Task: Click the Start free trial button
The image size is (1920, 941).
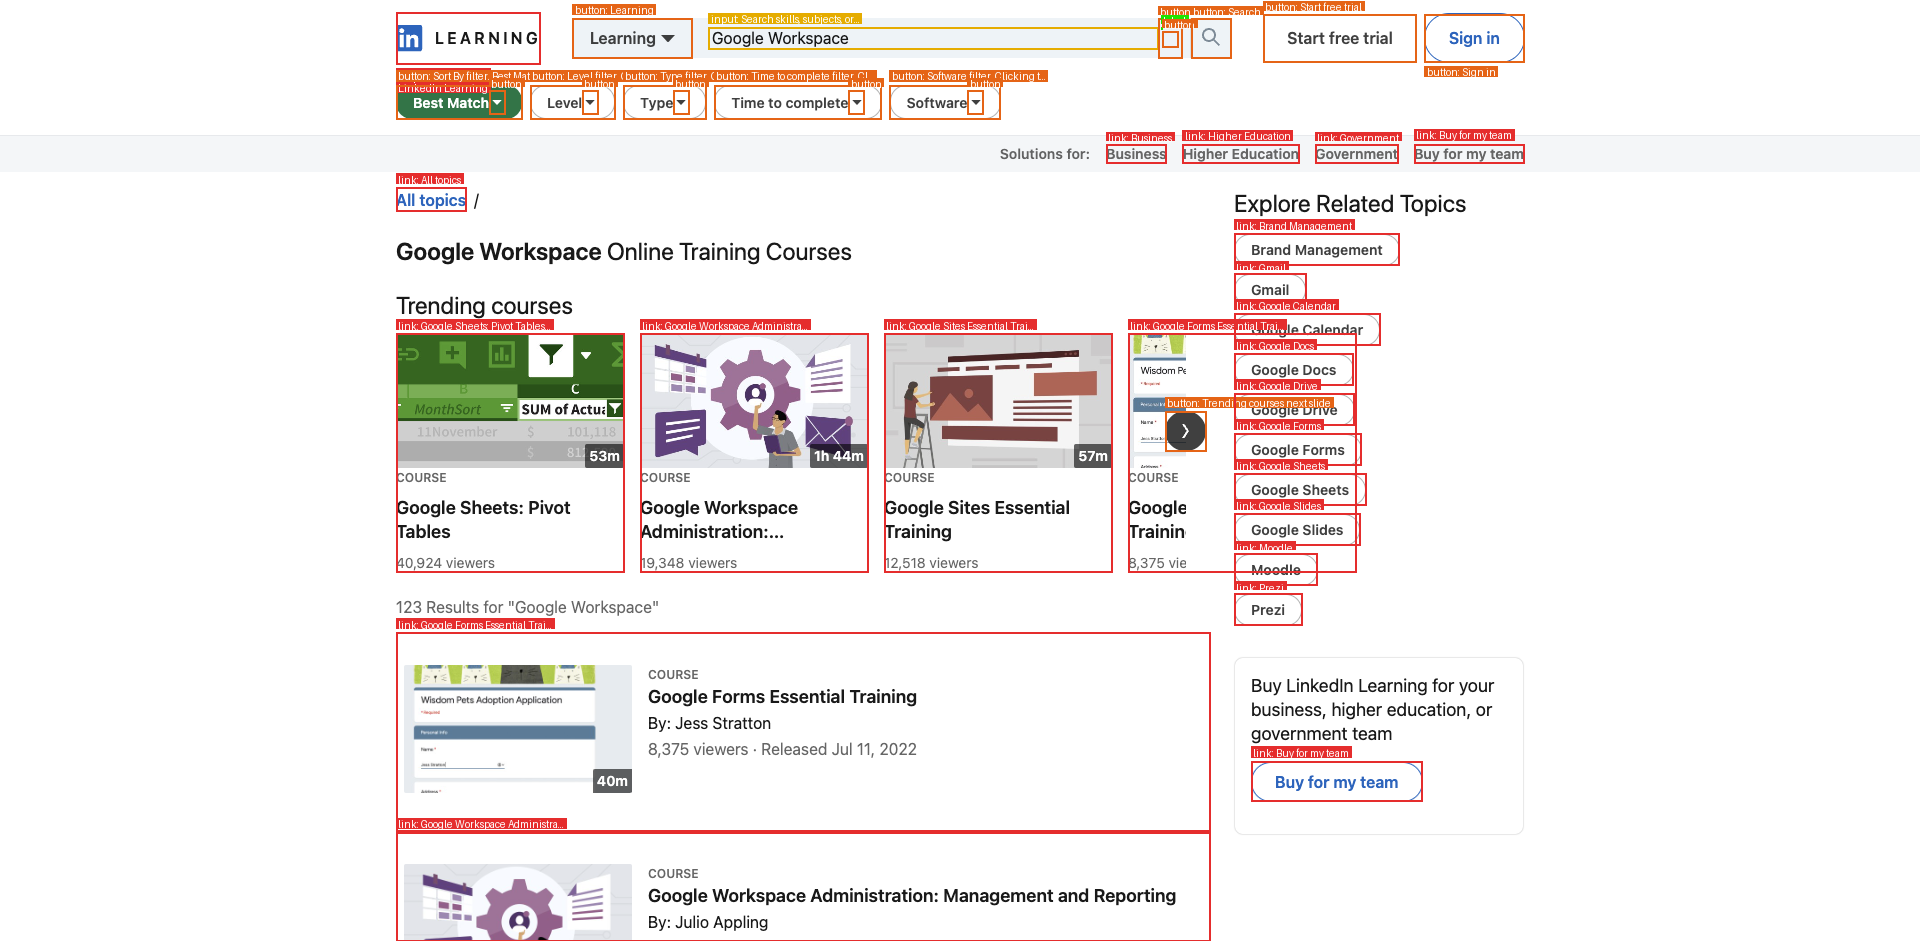Action: [x=1339, y=39]
